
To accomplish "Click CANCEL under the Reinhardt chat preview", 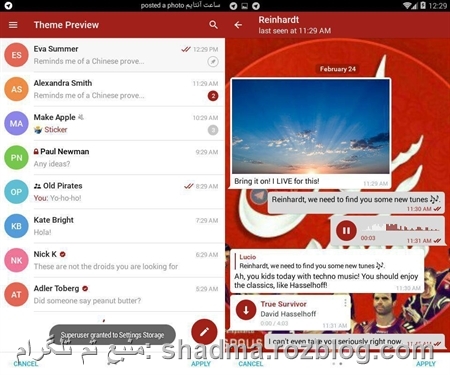I will click(x=251, y=364).
